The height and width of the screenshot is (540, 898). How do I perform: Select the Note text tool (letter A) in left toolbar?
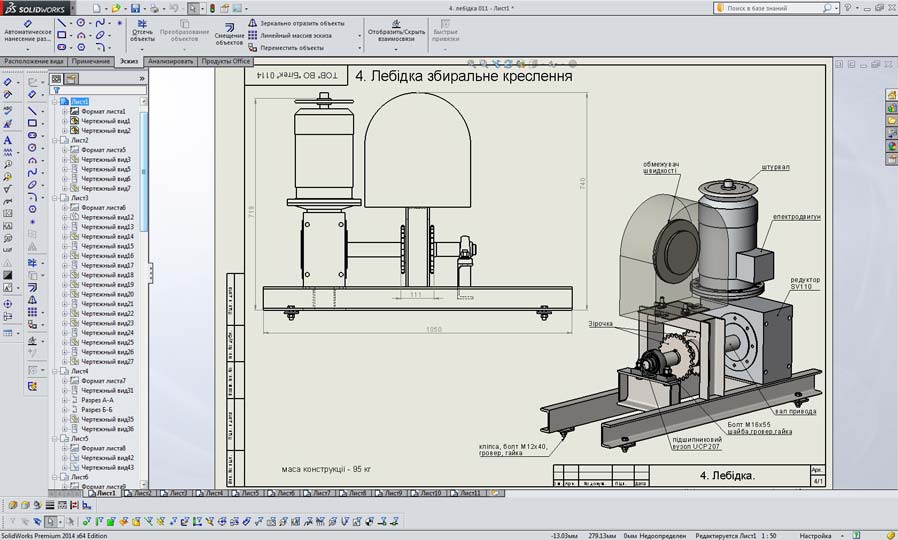tap(7, 140)
